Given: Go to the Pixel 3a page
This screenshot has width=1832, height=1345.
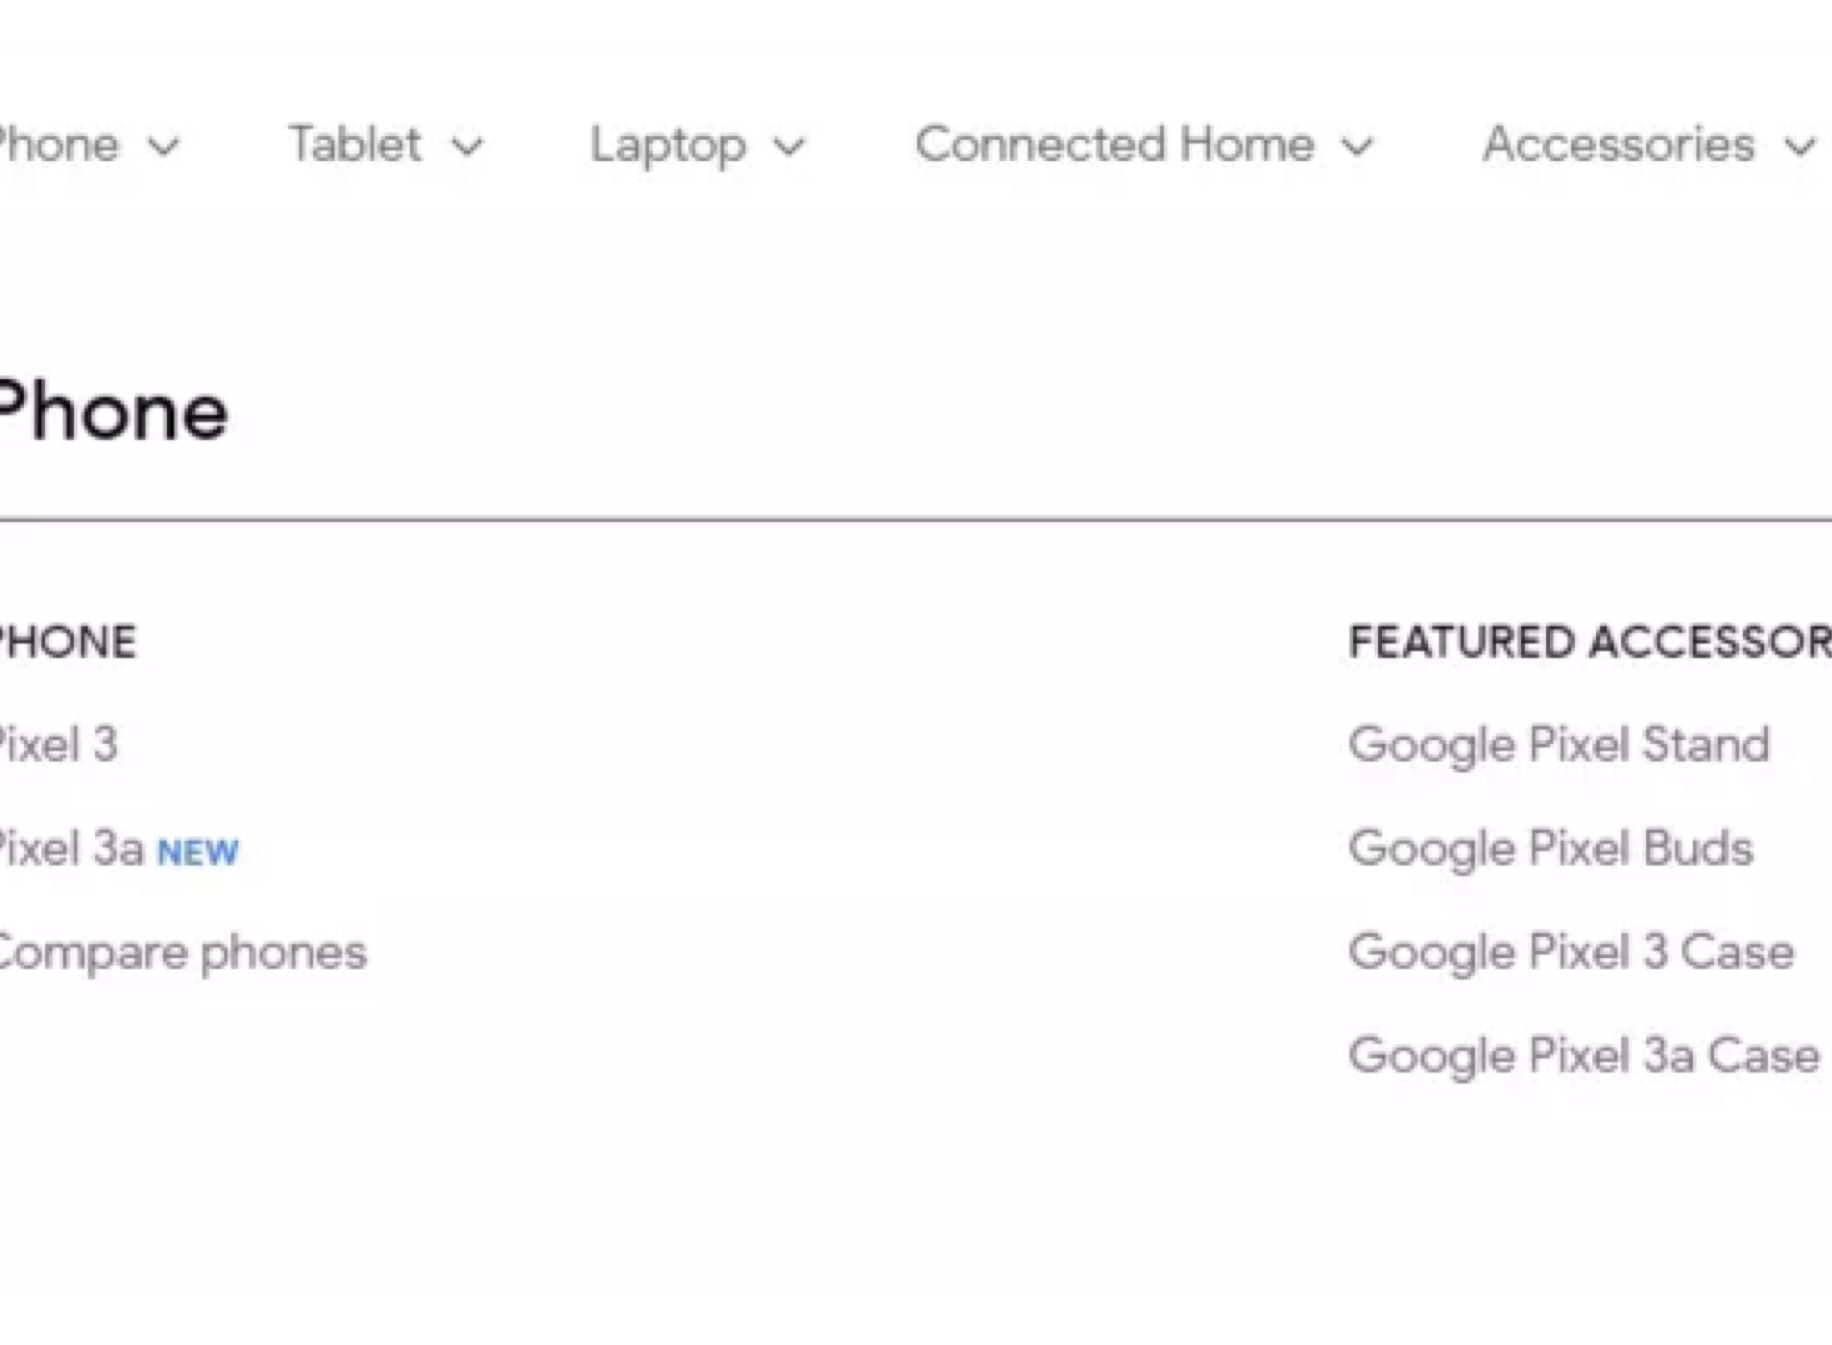Looking at the screenshot, I should 70,849.
